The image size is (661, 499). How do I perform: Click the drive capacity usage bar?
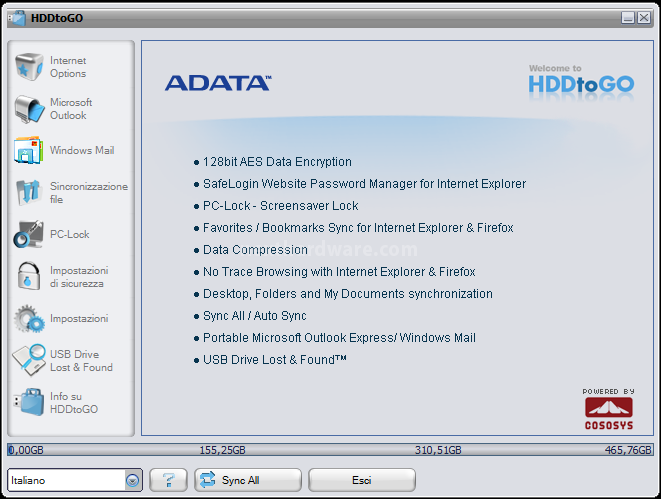[330, 450]
